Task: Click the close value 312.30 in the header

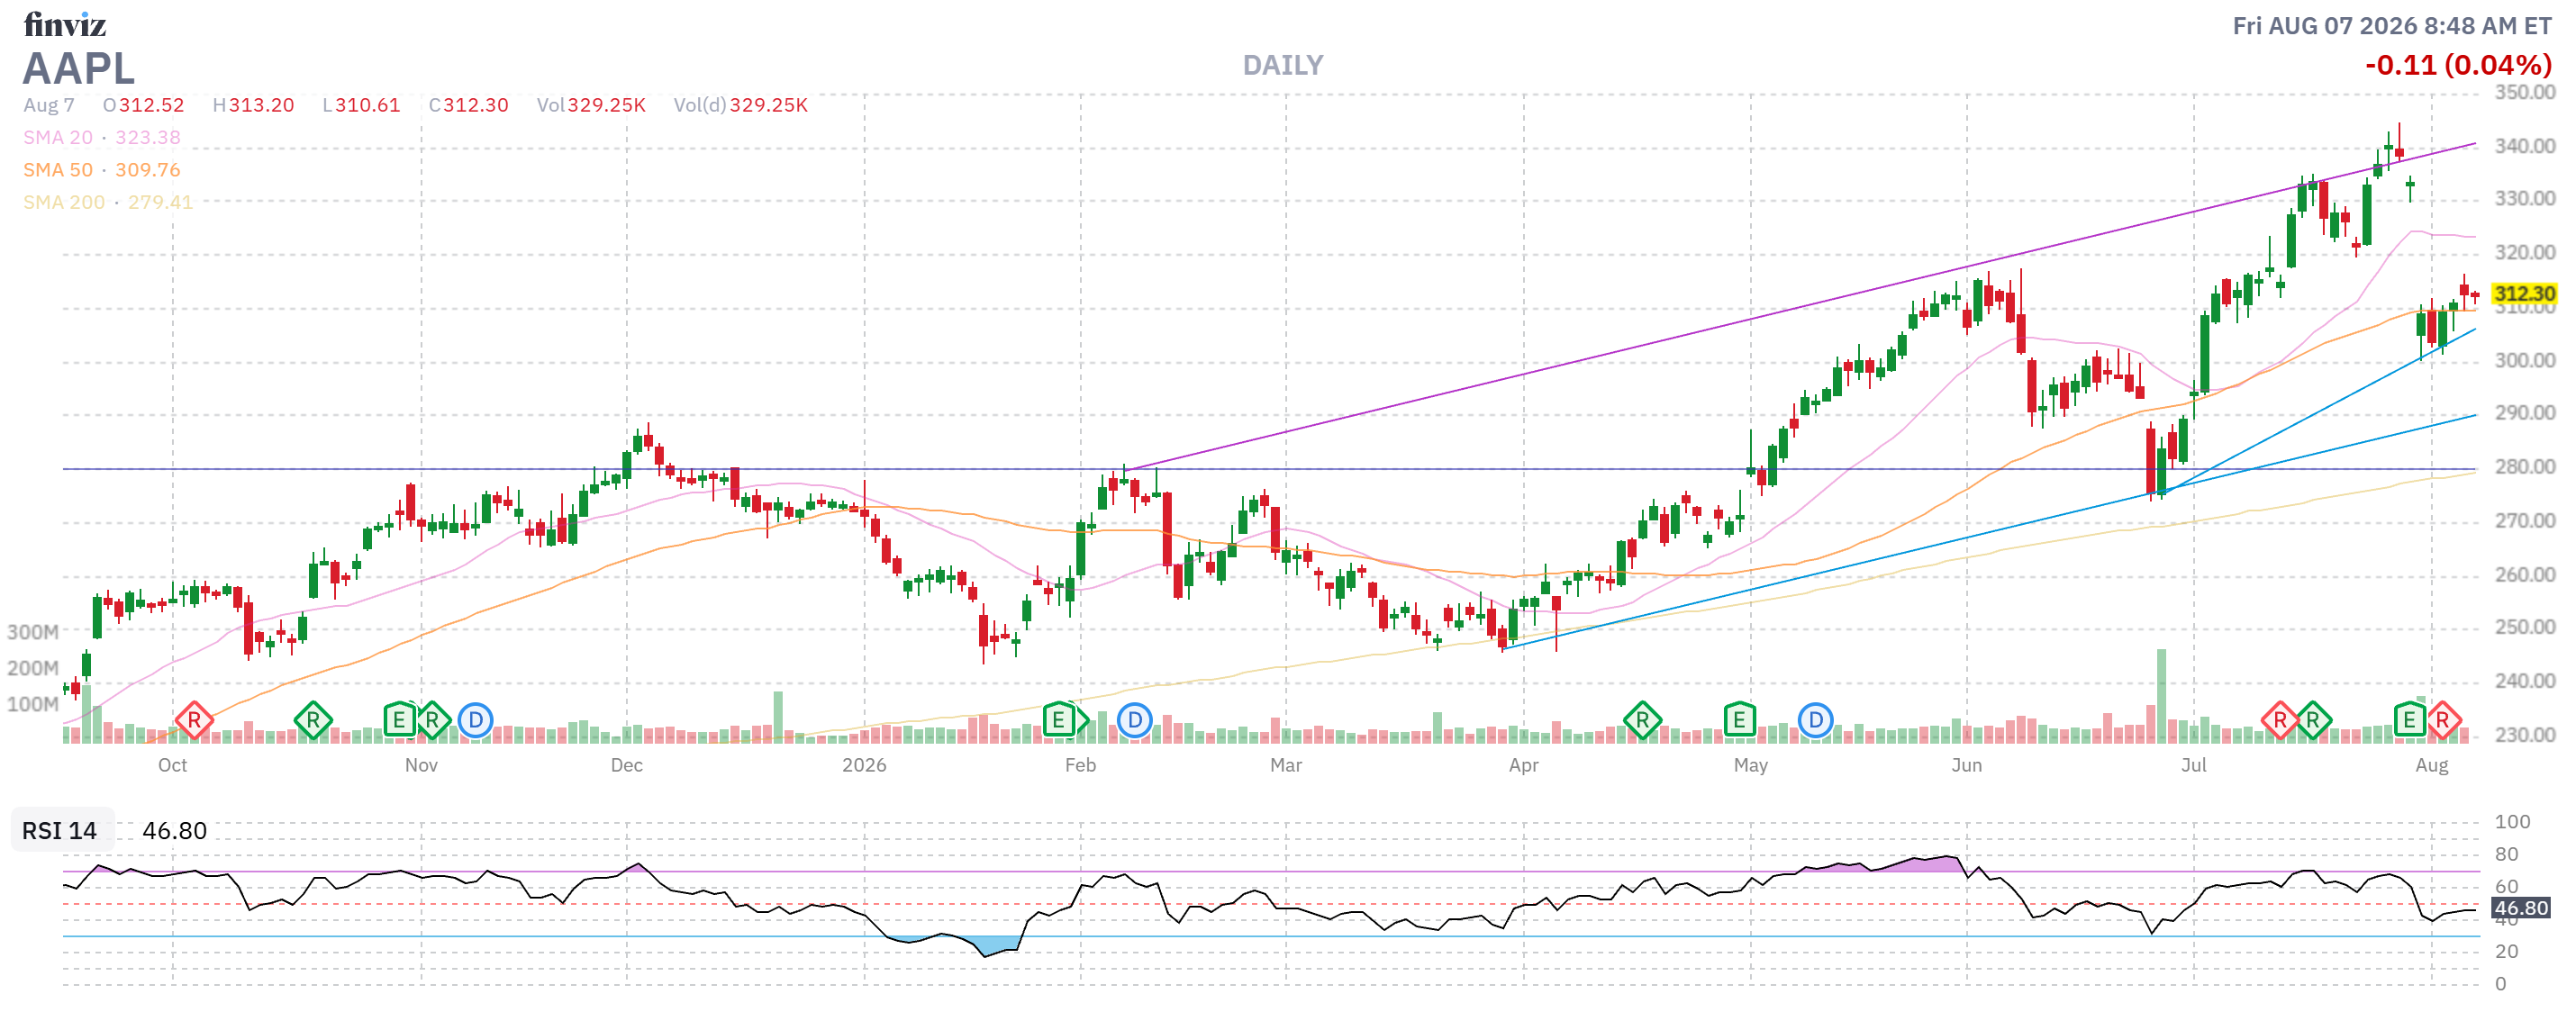Action: click(x=475, y=105)
